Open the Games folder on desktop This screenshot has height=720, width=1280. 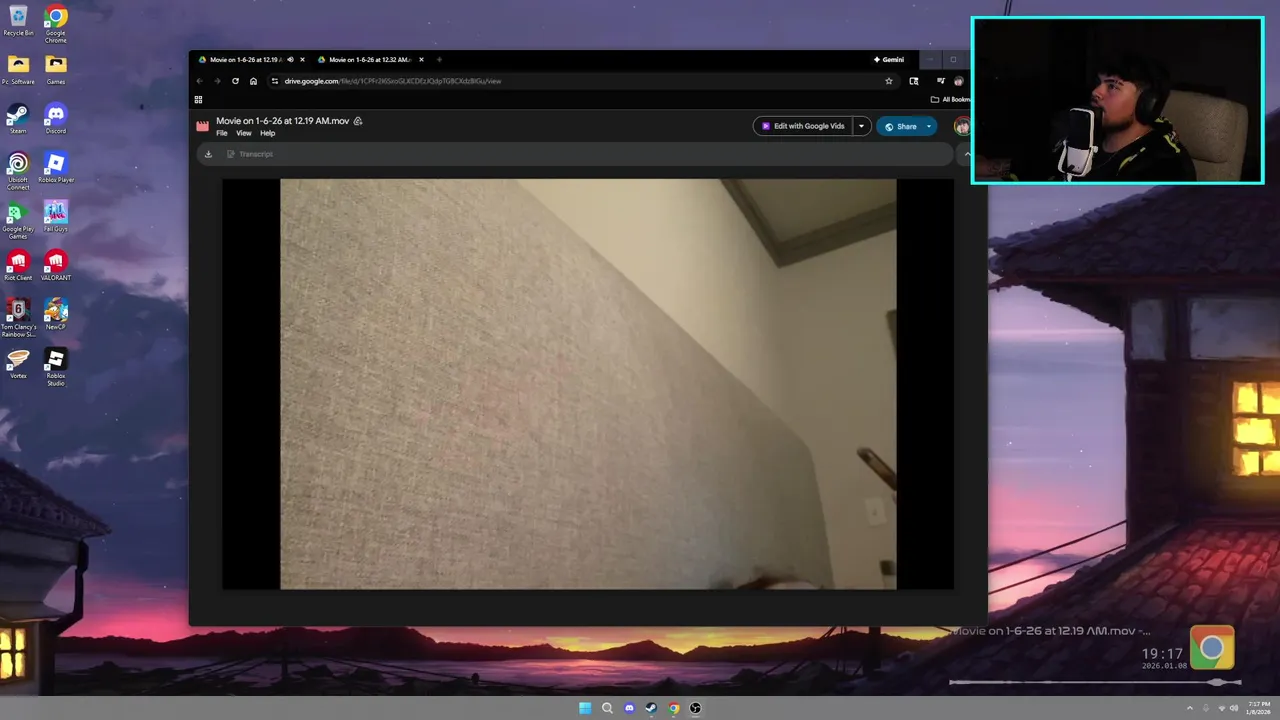[56, 69]
